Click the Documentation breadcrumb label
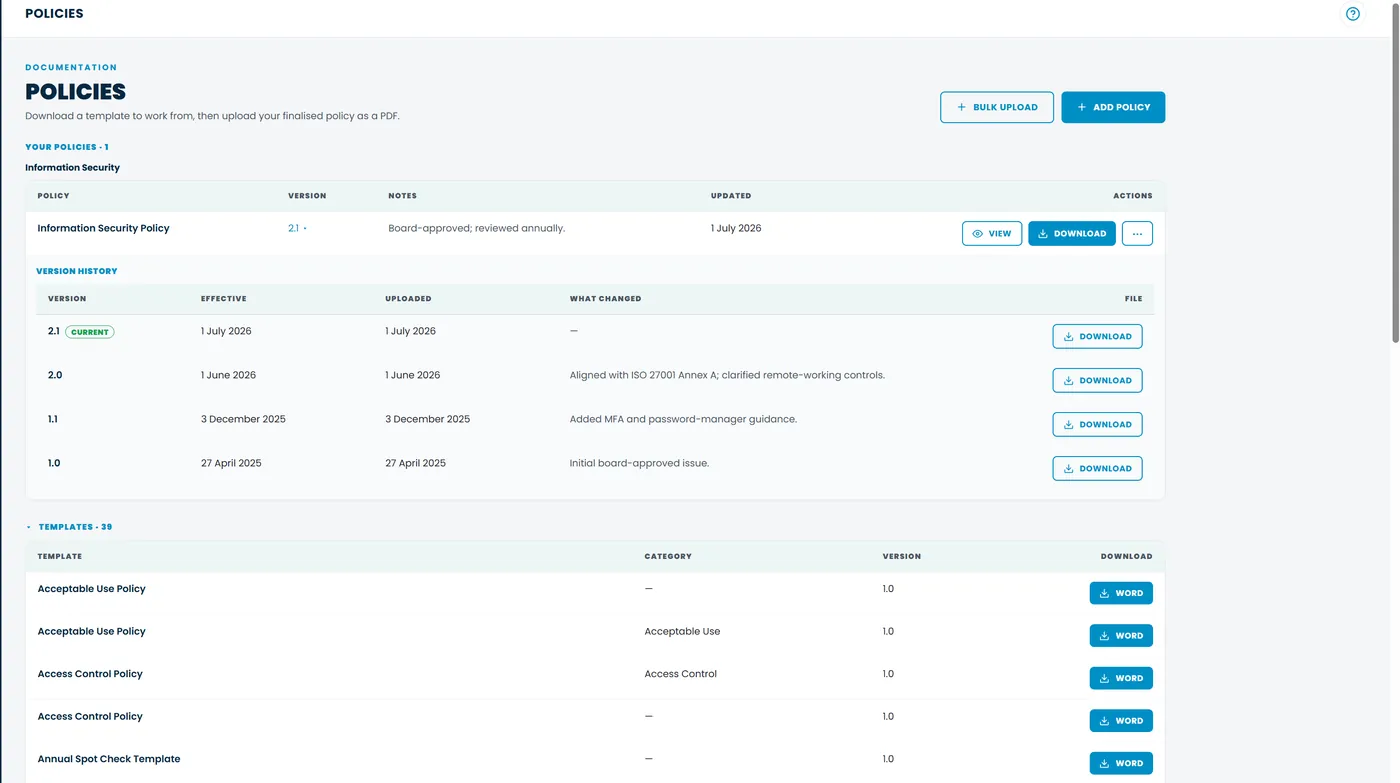 [x=71, y=68]
